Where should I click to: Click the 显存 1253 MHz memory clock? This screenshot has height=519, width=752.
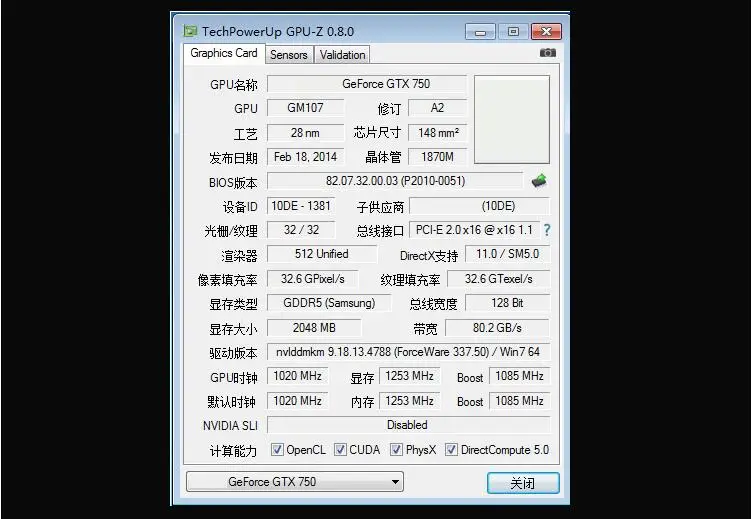click(x=410, y=376)
